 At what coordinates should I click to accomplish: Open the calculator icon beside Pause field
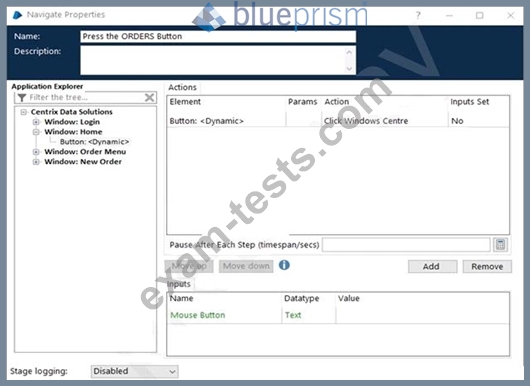pyautogui.click(x=501, y=244)
